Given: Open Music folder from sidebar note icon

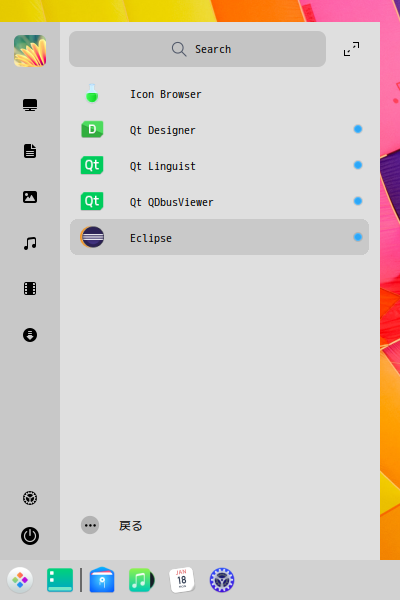Looking at the screenshot, I should 30,243.
